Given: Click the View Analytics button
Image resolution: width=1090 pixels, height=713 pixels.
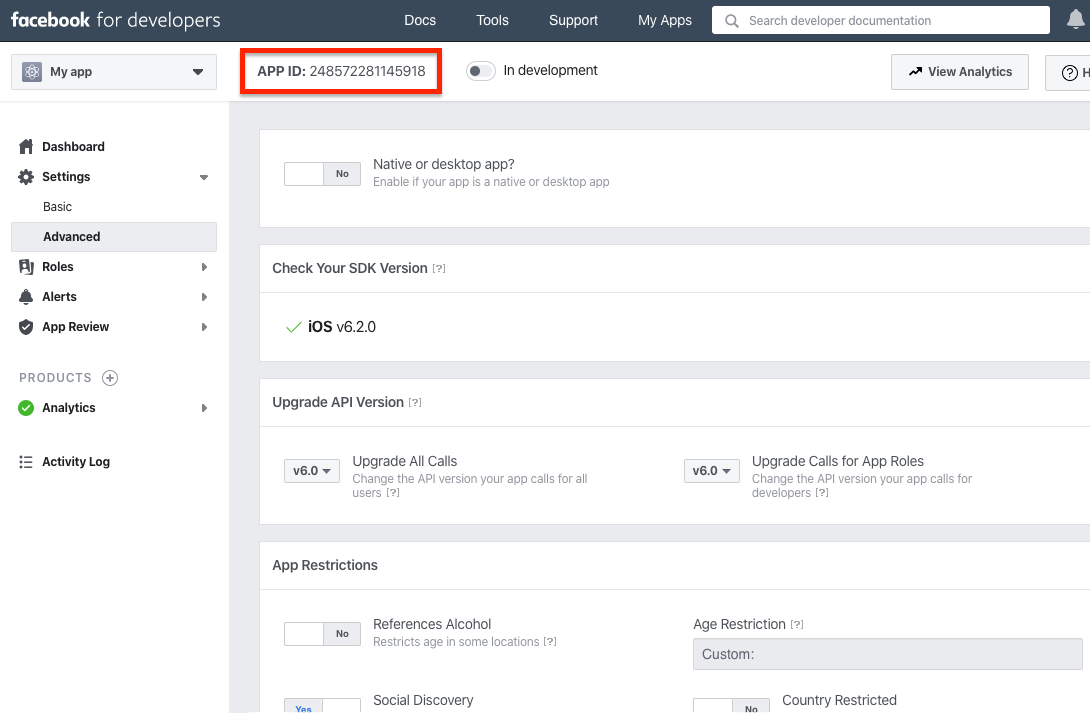Looking at the screenshot, I should coord(960,72).
